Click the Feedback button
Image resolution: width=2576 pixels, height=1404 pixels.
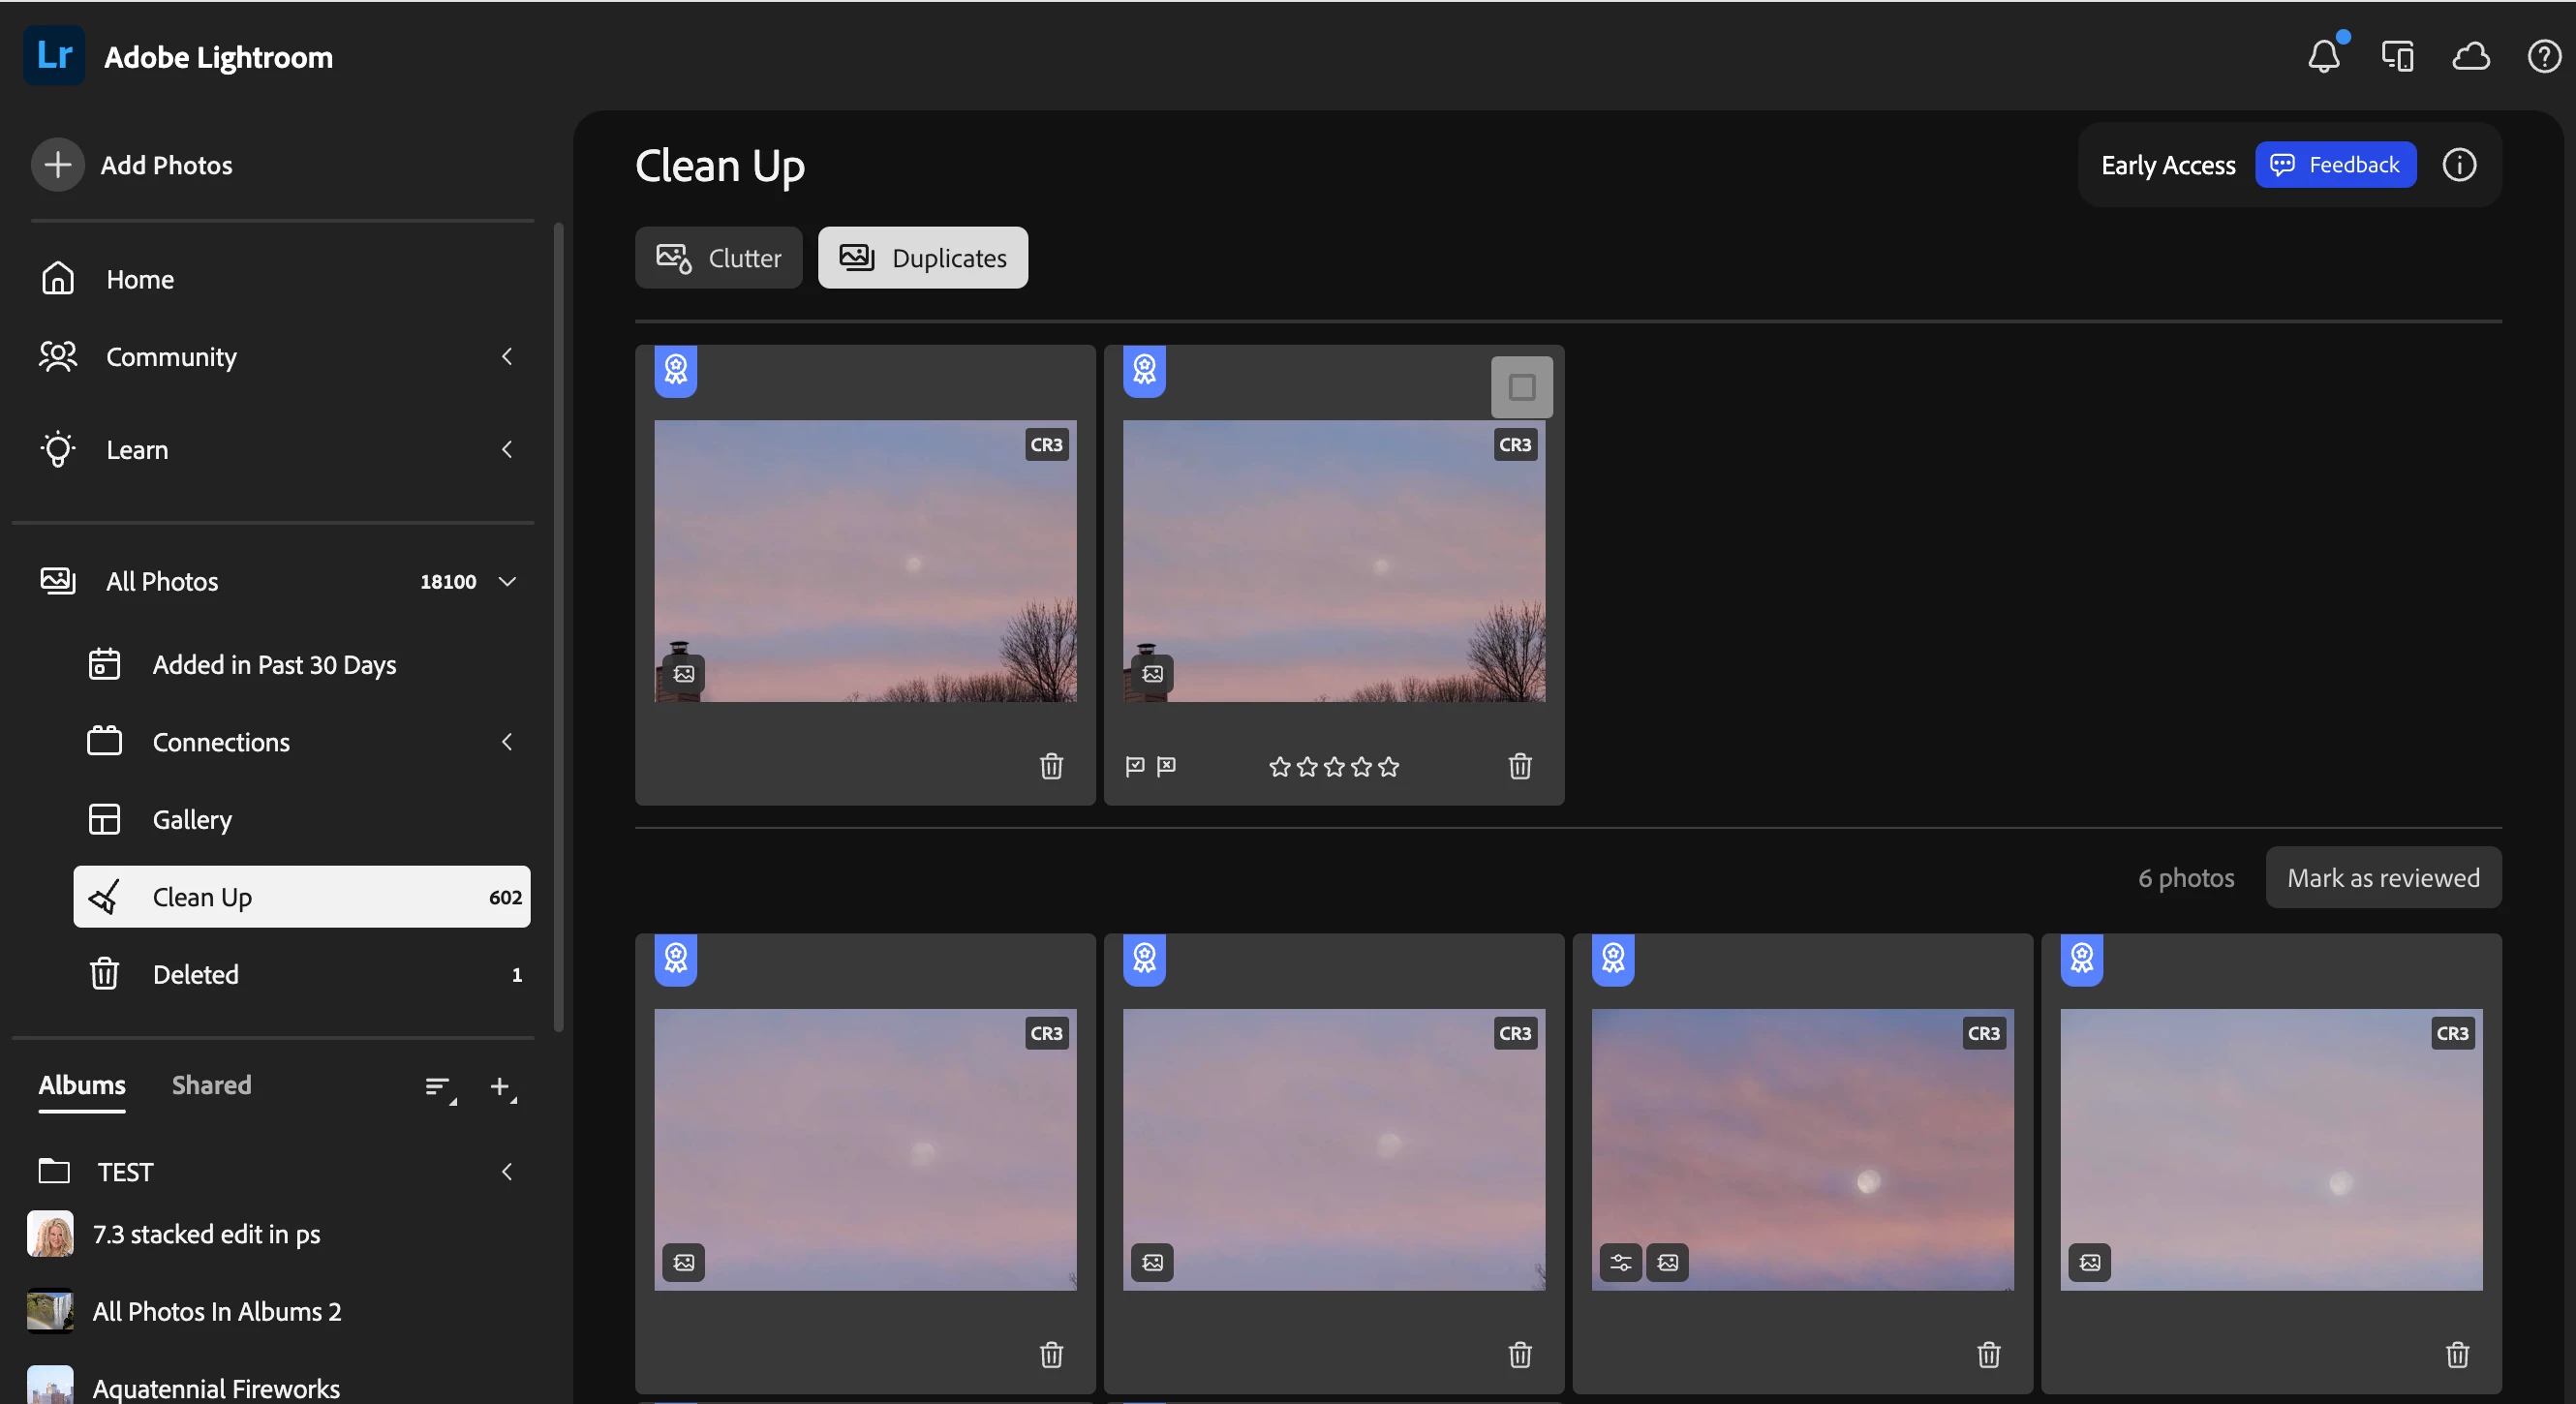tap(2335, 165)
